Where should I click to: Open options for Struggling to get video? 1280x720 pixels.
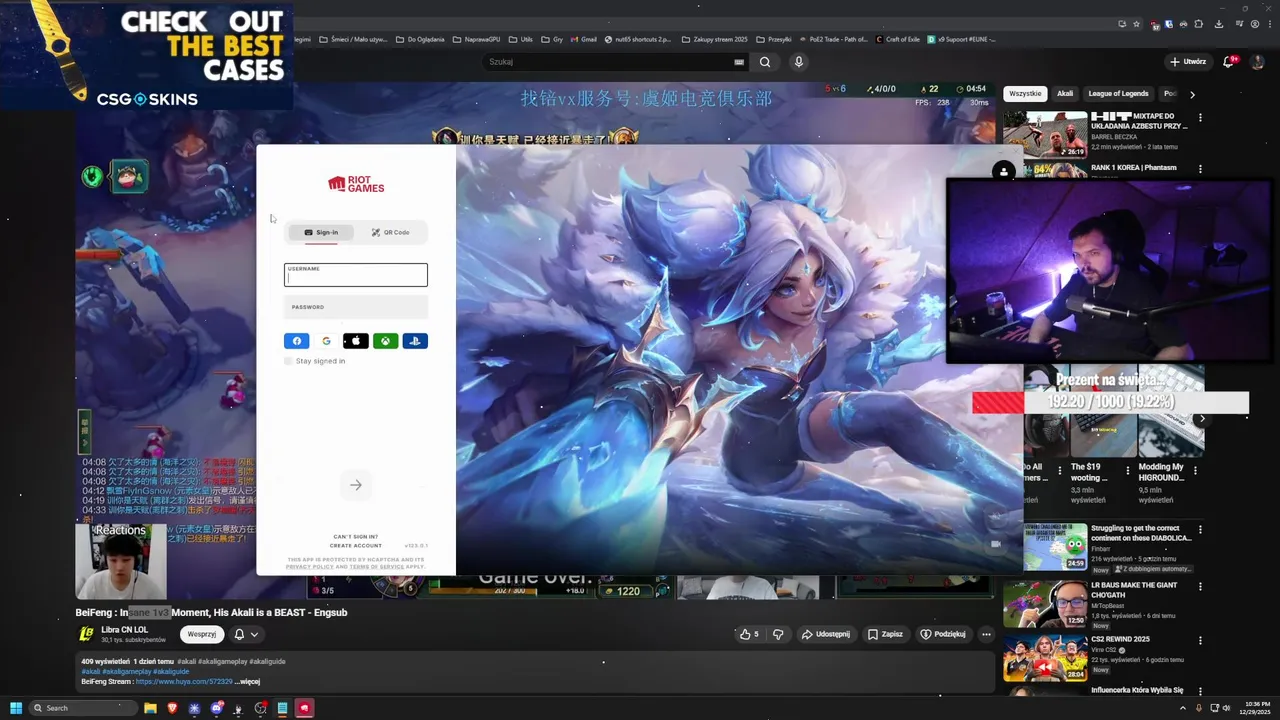(x=1200, y=529)
